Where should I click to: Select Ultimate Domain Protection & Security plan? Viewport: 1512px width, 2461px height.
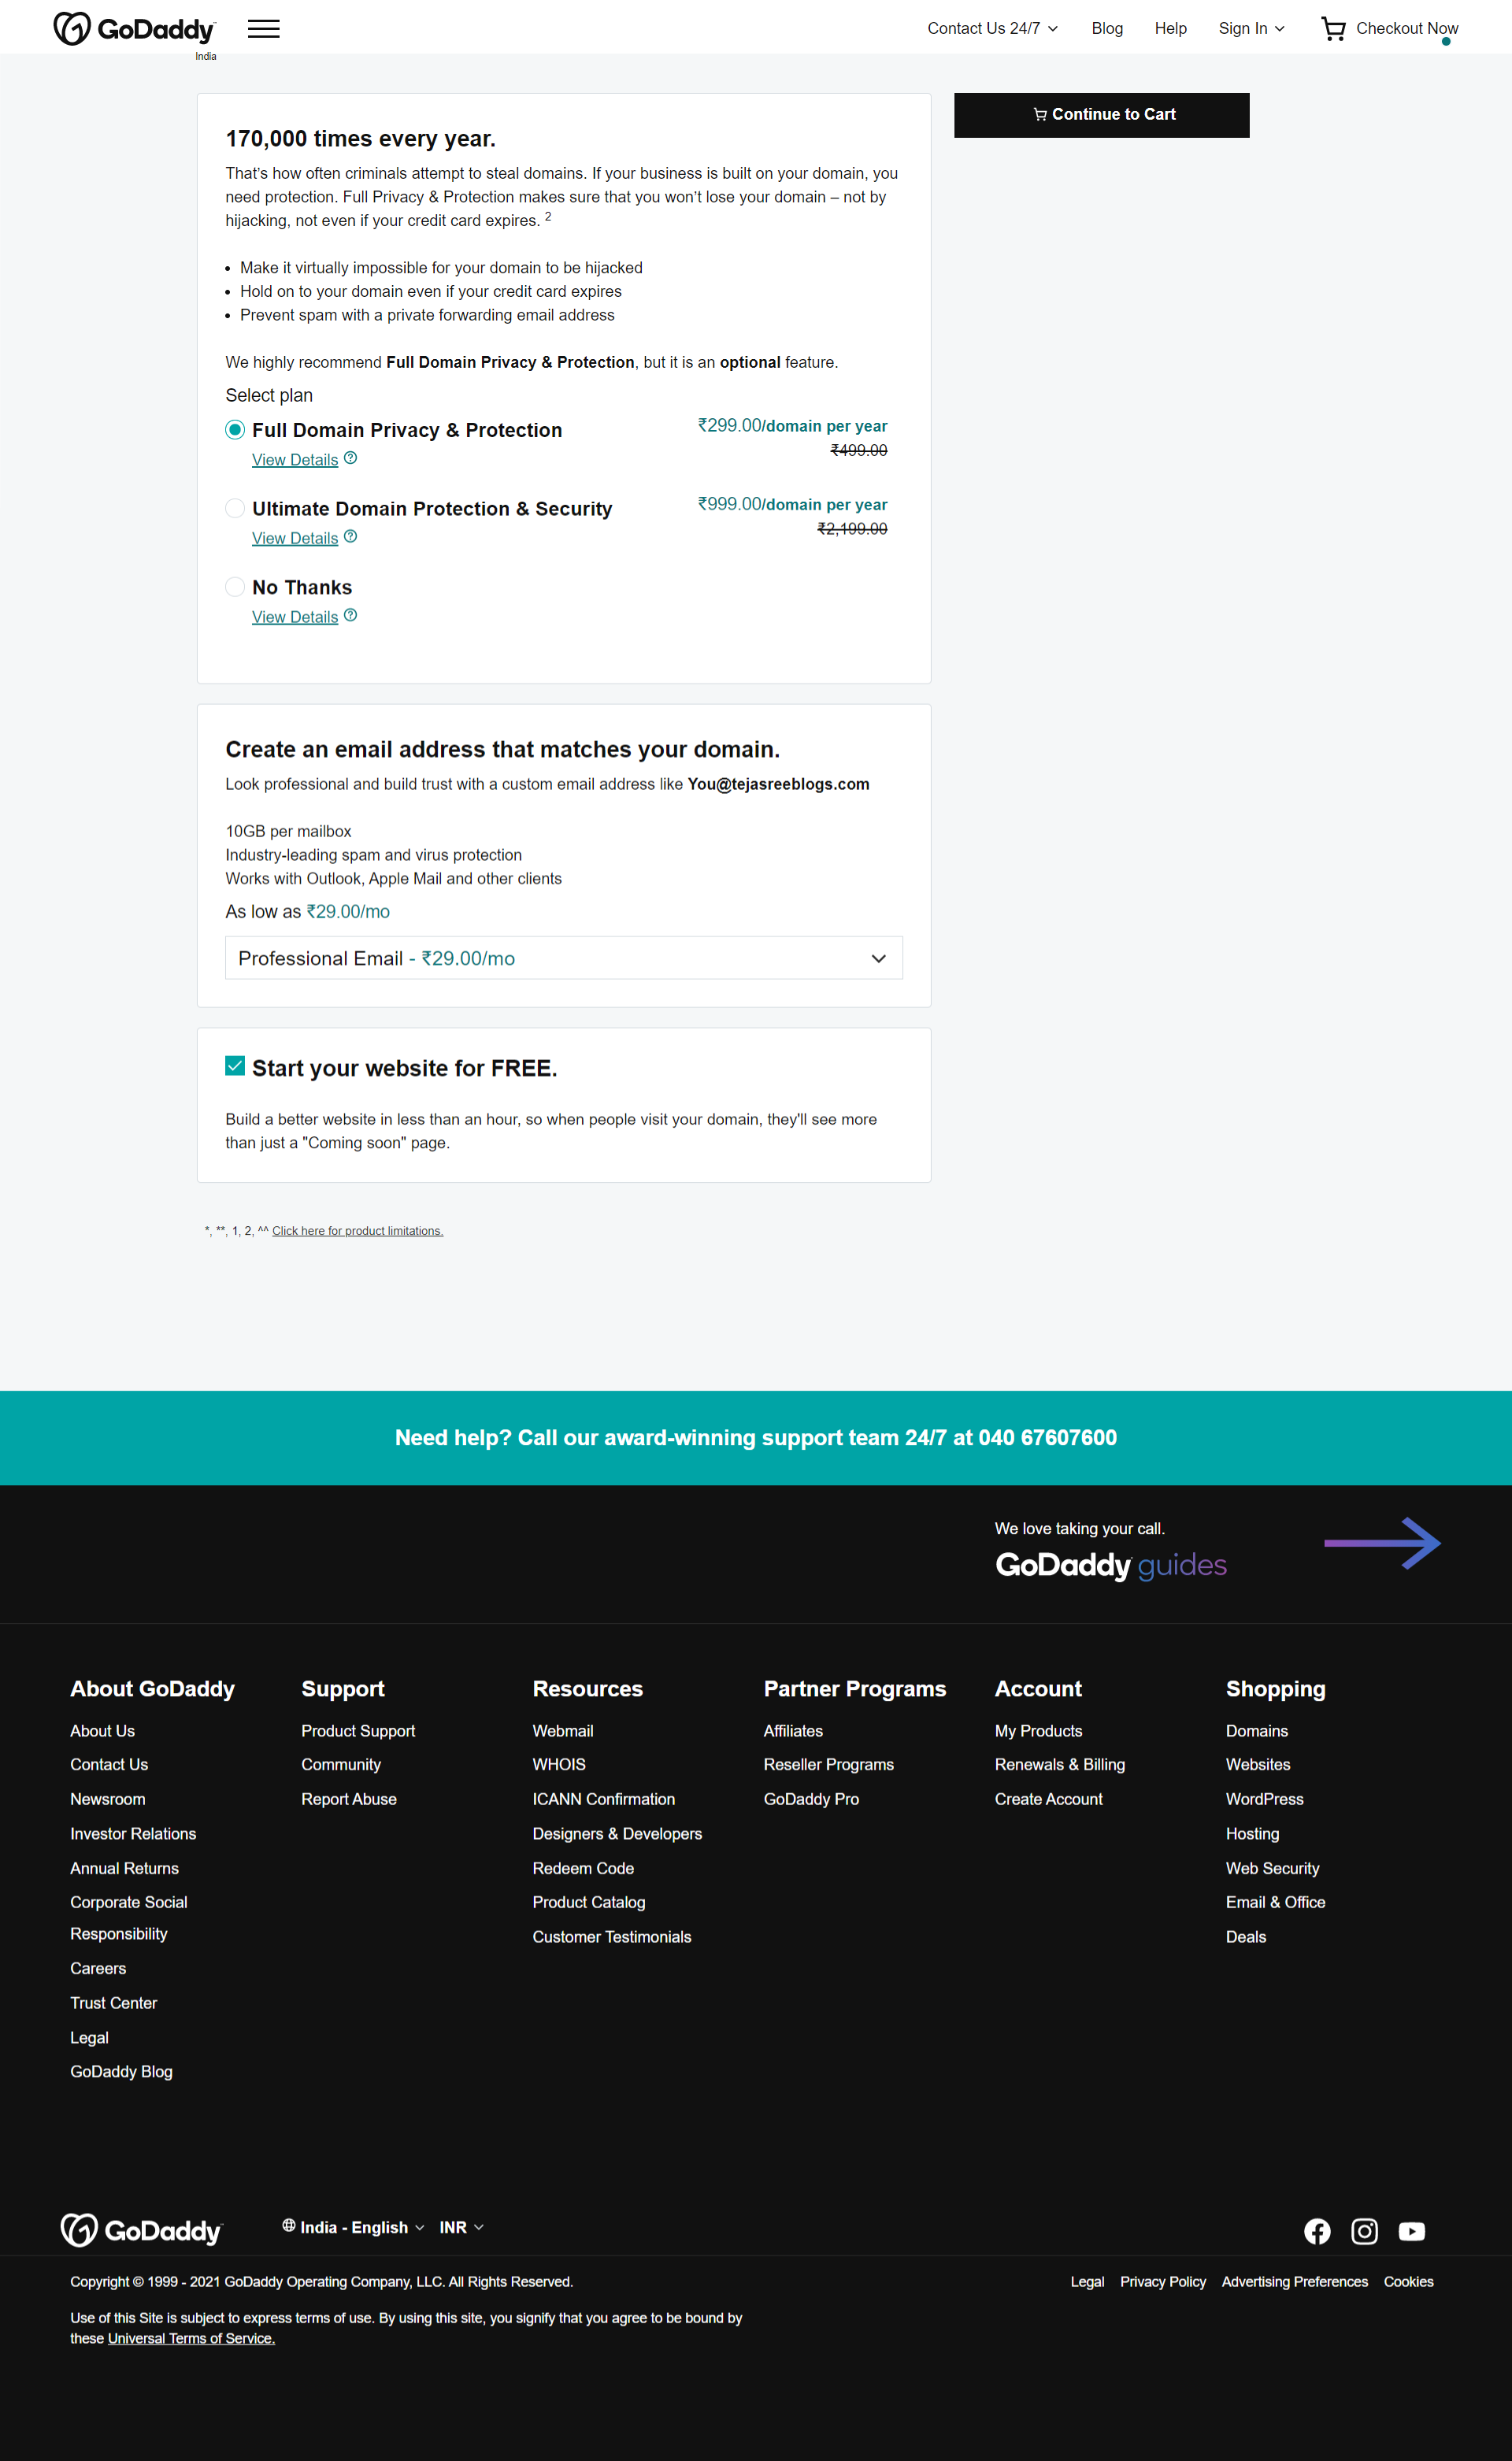coord(235,508)
